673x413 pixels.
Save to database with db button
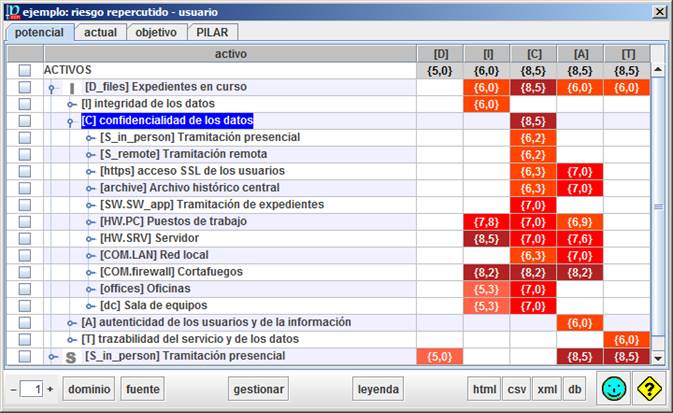pos(574,389)
